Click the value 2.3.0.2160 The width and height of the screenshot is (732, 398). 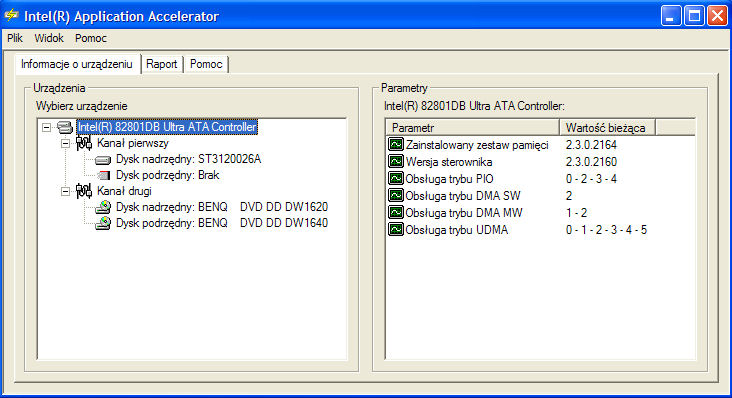coord(591,162)
